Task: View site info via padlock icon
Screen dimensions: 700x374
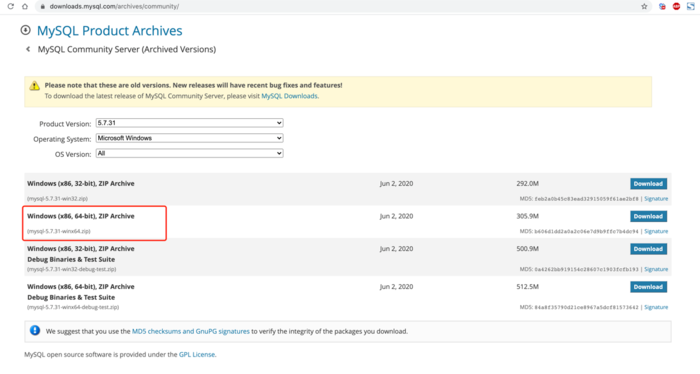Action: tap(42, 6)
